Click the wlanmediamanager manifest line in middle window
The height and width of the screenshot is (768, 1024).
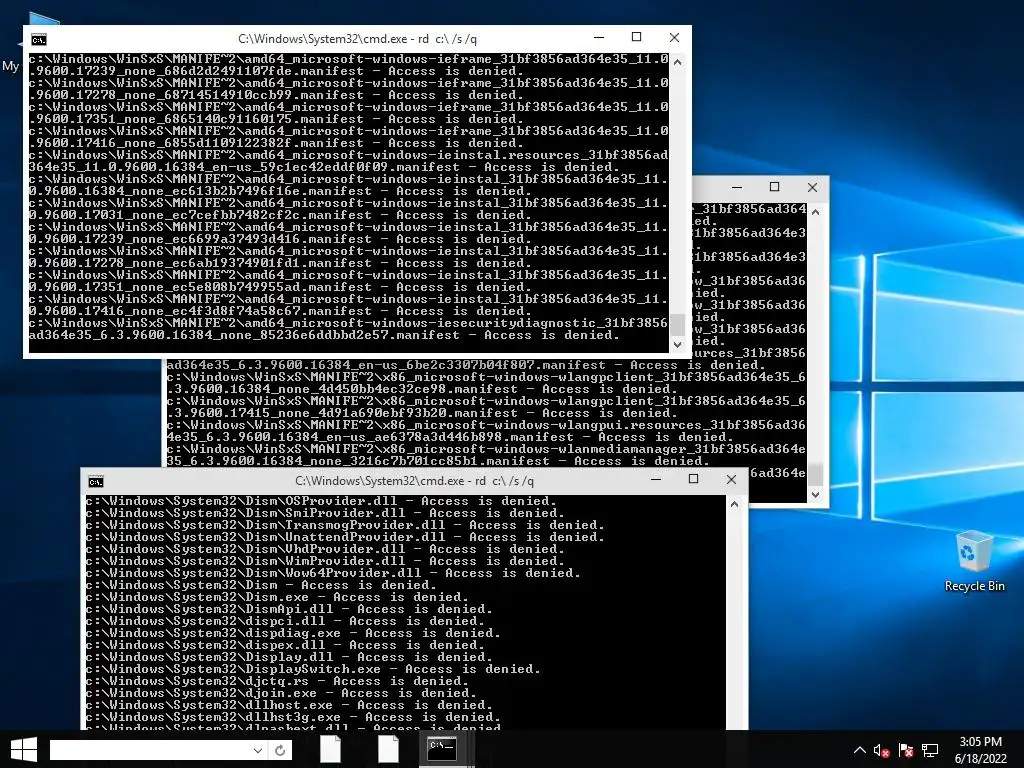[486, 455]
